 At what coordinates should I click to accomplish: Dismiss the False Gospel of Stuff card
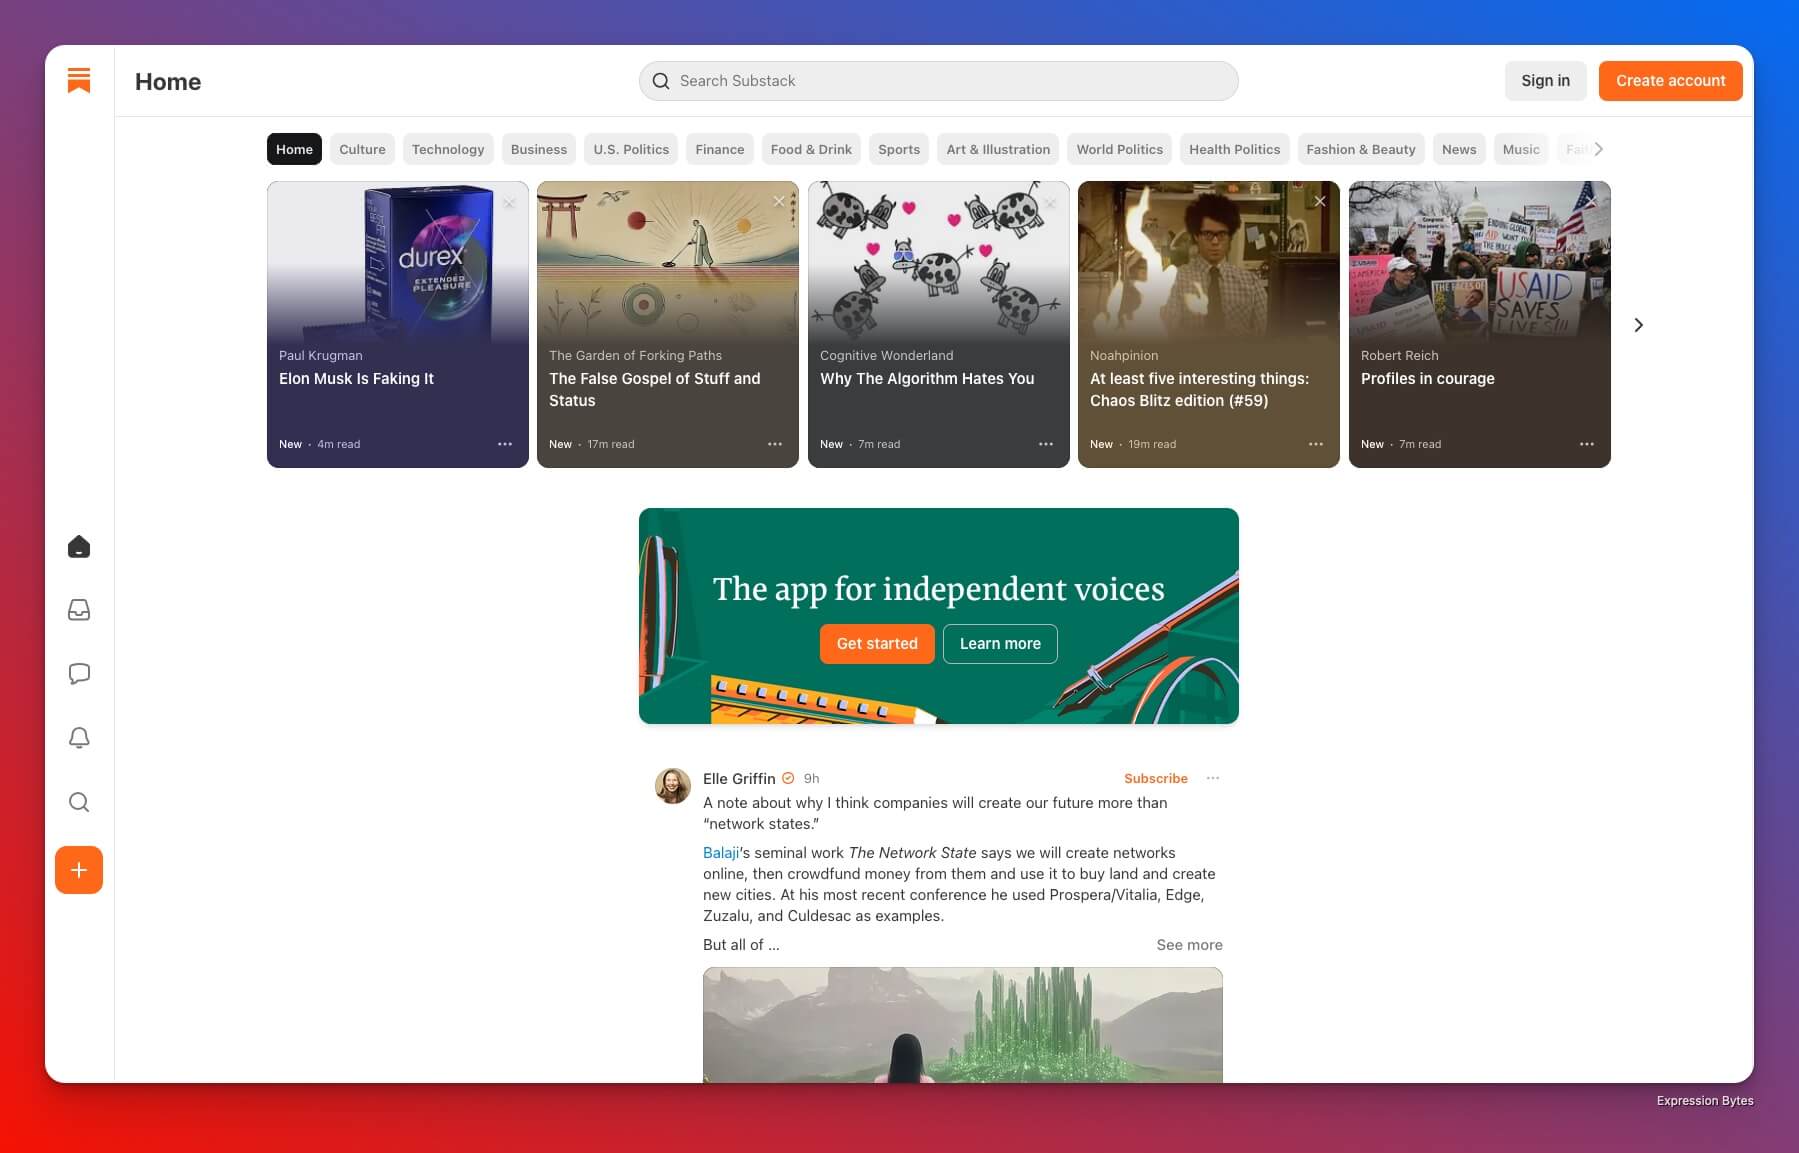pyautogui.click(x=779, y=202)
